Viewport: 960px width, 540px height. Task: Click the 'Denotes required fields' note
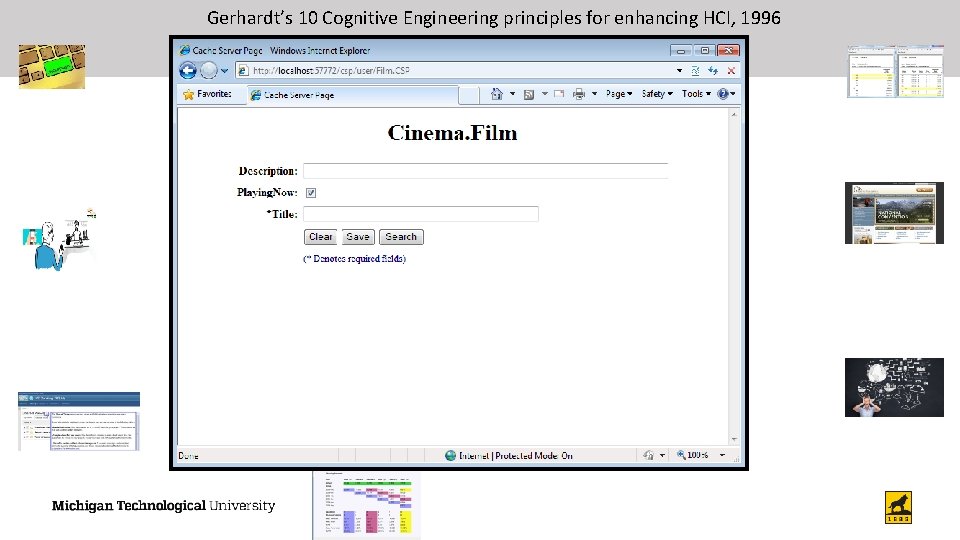click(x=354, y=259)
